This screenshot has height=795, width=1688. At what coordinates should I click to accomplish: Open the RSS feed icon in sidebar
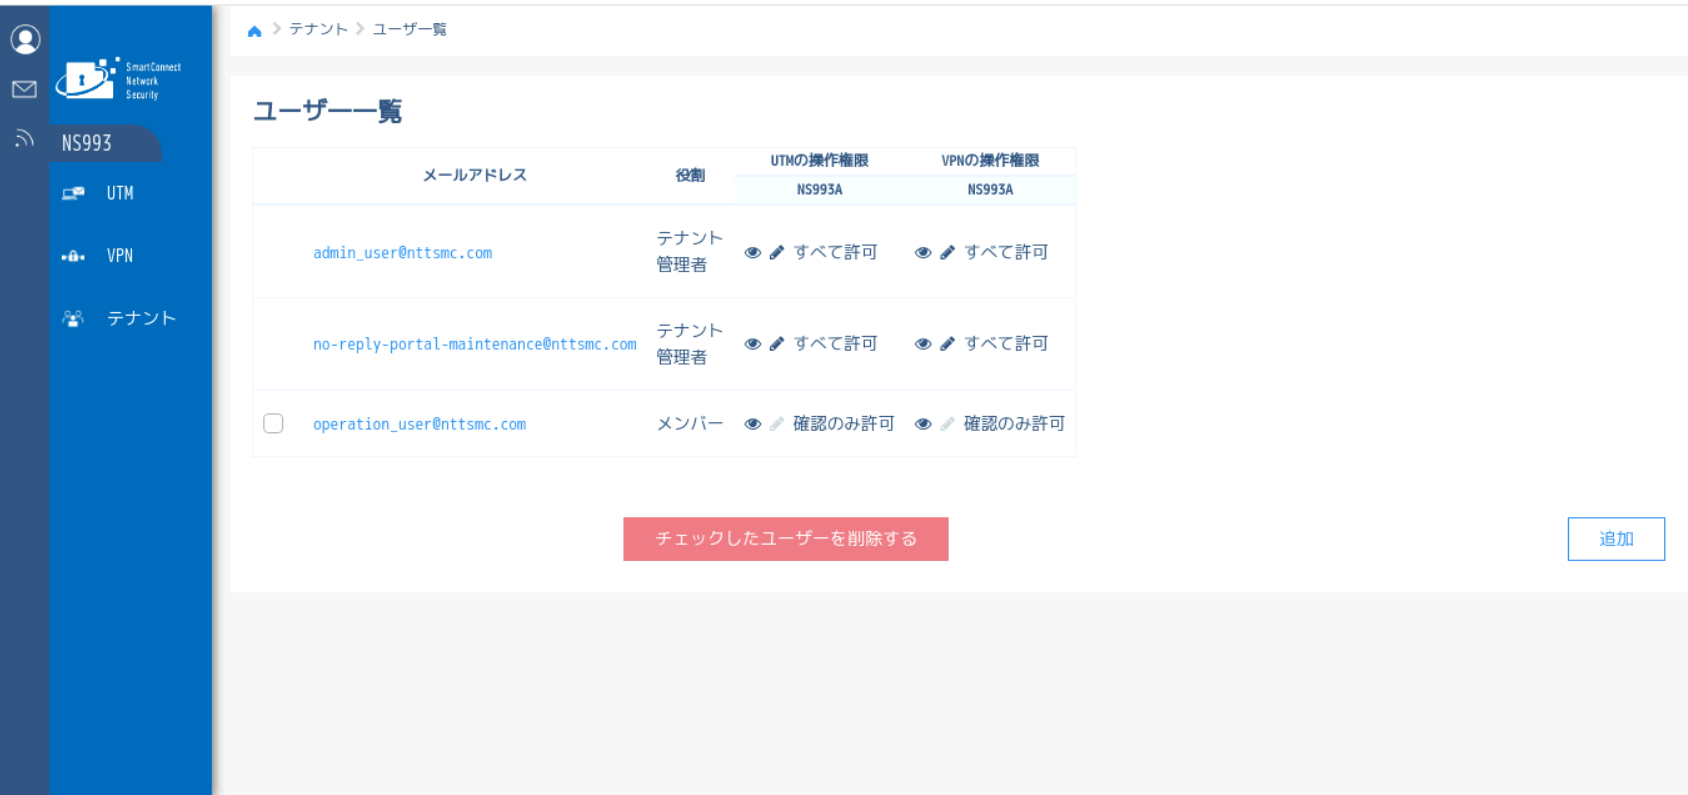(x=24, y=139)
